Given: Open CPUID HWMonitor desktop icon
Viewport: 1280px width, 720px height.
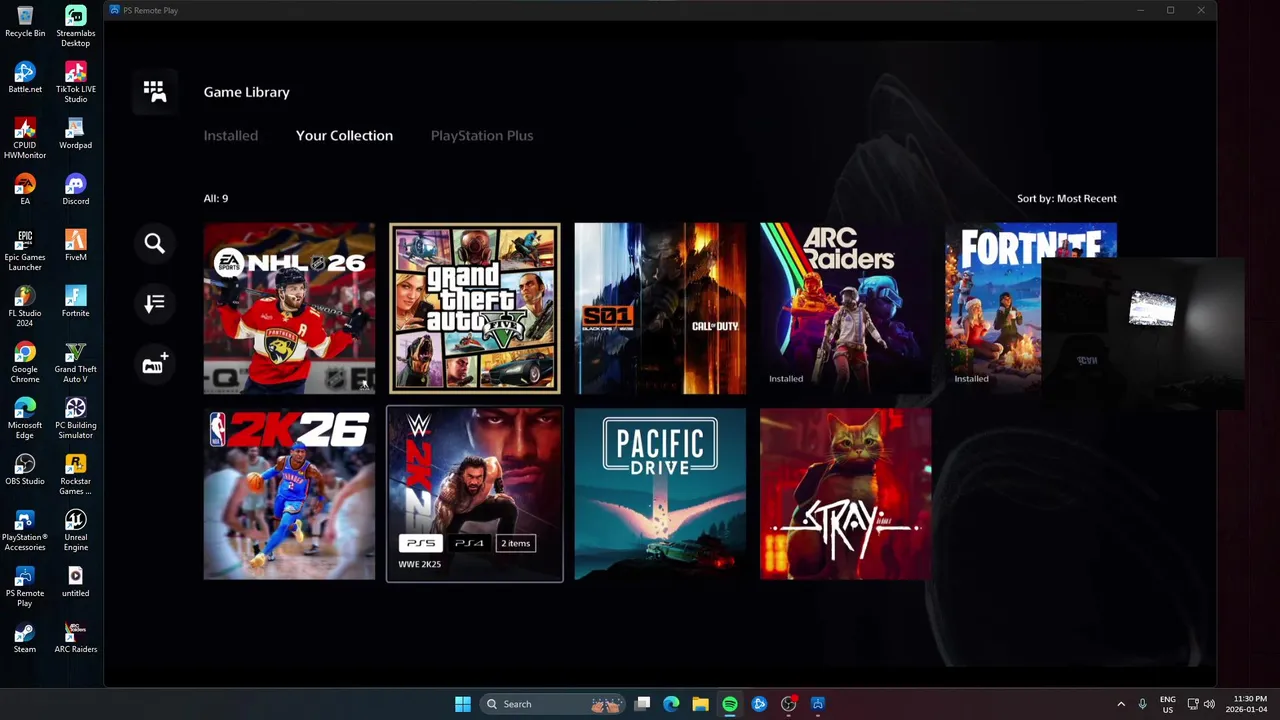Looking at the screenshot, I should pyautogui.click(x=25, y=138).
